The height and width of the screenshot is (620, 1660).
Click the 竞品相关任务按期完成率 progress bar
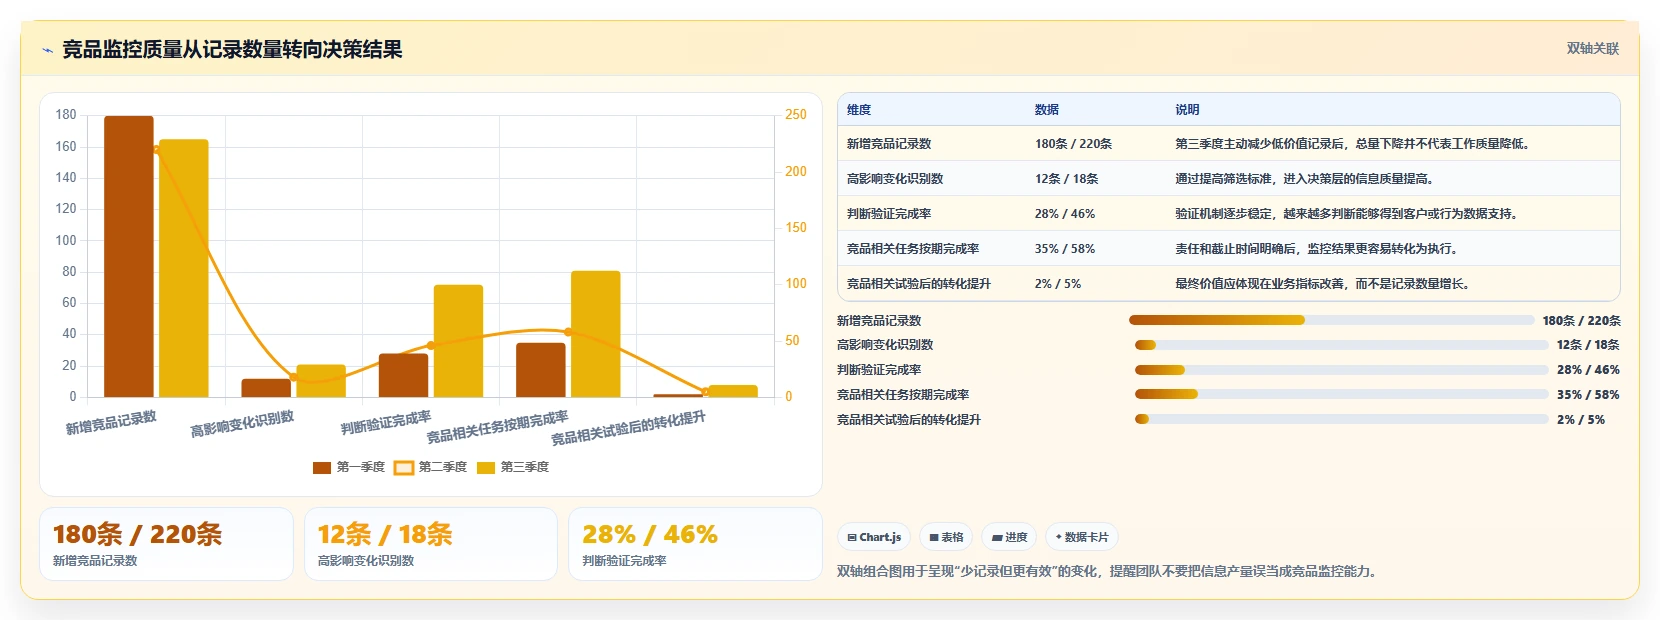[x=1341, y=394]
